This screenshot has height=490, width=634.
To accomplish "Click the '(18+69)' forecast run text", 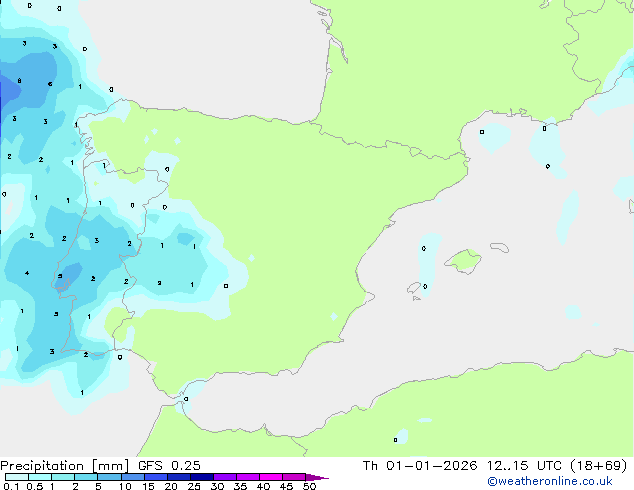I will 599,466.
